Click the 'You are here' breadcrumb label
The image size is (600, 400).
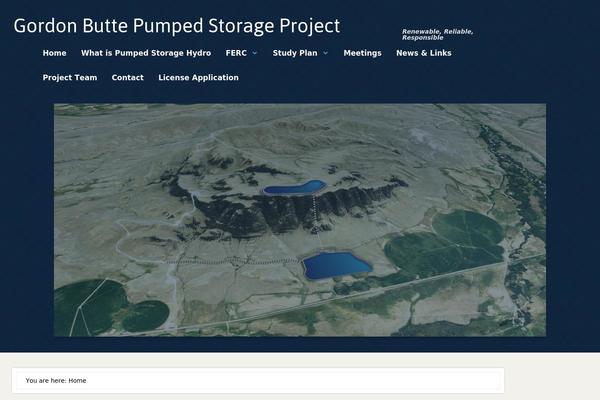[45, 381]
